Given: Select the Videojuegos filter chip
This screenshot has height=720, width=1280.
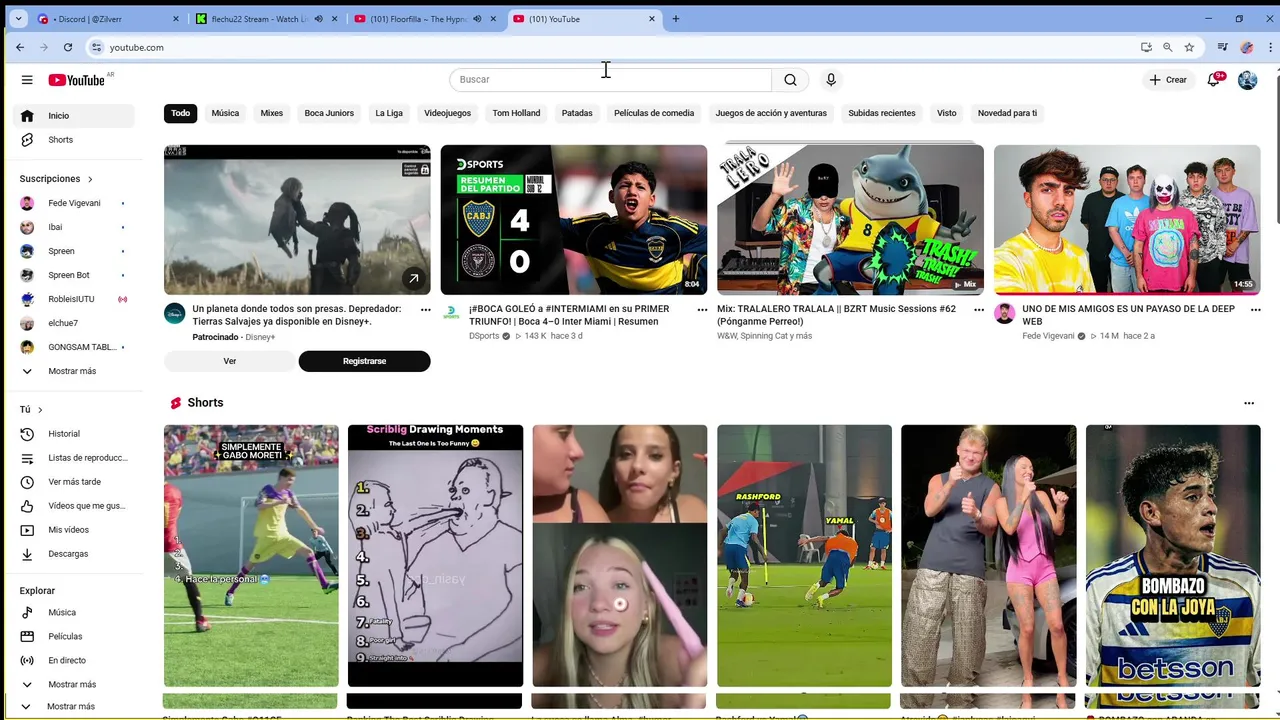Looking at the screenshot, I should [447, 113].
